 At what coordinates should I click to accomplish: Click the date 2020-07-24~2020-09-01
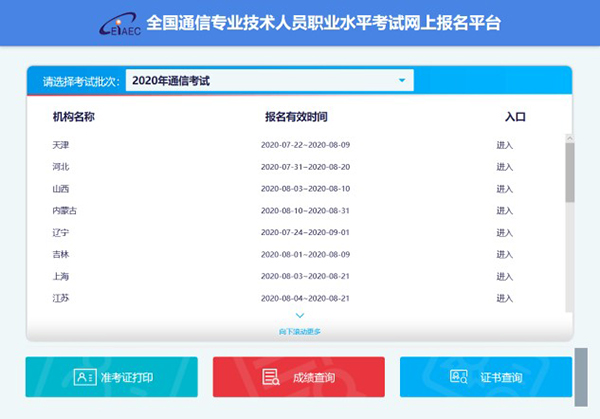tap(305, 232)
